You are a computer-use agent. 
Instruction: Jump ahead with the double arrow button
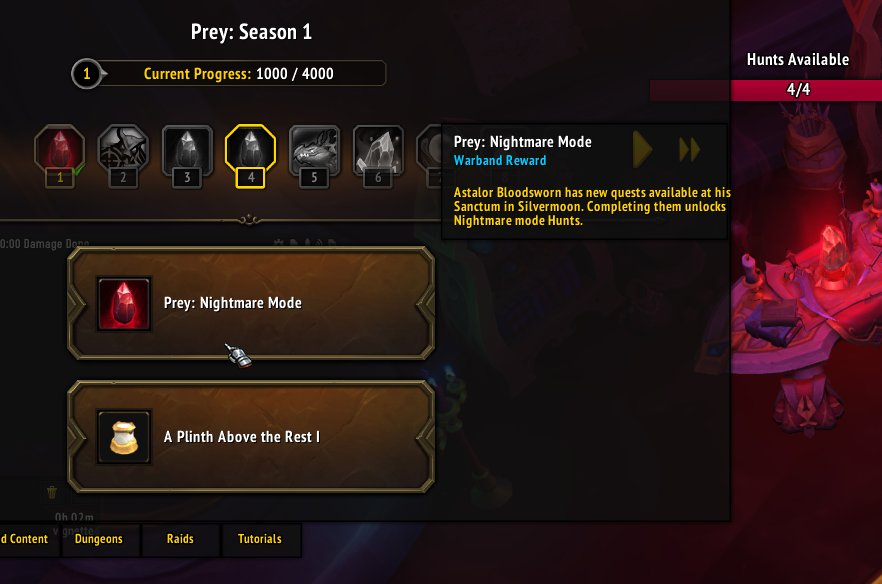[x=689, y=150]
